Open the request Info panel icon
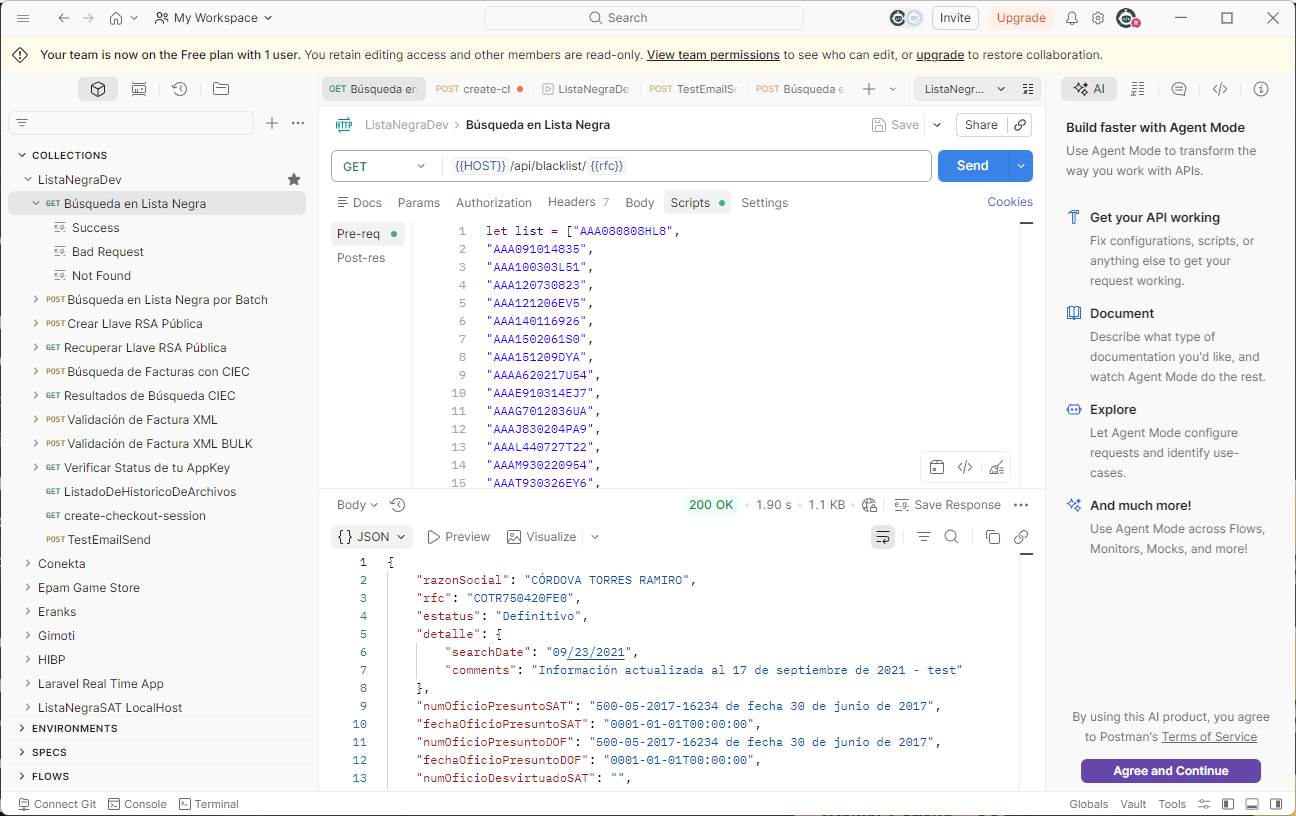 [1261, 89]
